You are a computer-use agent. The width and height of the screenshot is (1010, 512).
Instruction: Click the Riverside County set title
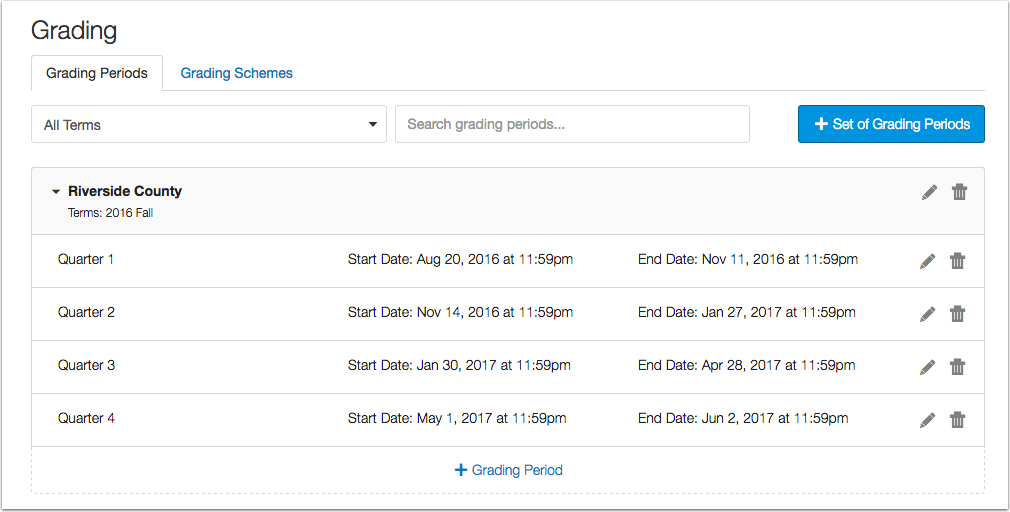(125, 191)
